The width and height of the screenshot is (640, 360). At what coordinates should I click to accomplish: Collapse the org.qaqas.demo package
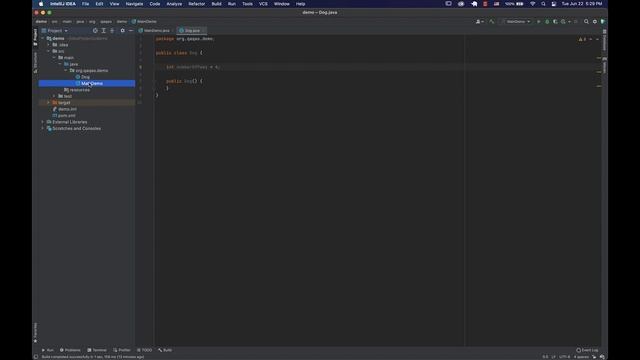[x=66, y=71]
